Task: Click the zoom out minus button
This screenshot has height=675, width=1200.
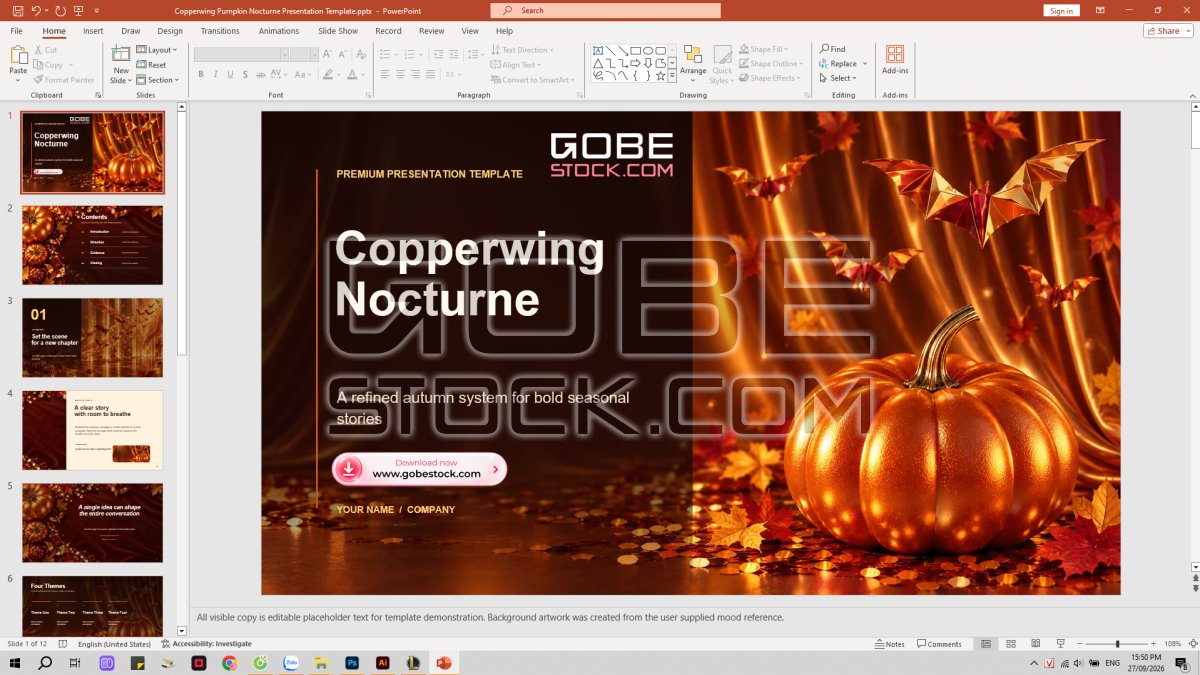Action: tap(1079, 644)
